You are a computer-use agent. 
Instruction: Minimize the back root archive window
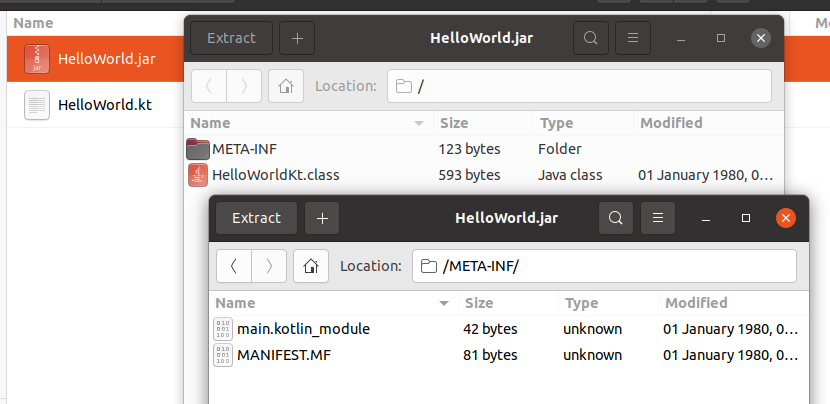coord(681,38)
